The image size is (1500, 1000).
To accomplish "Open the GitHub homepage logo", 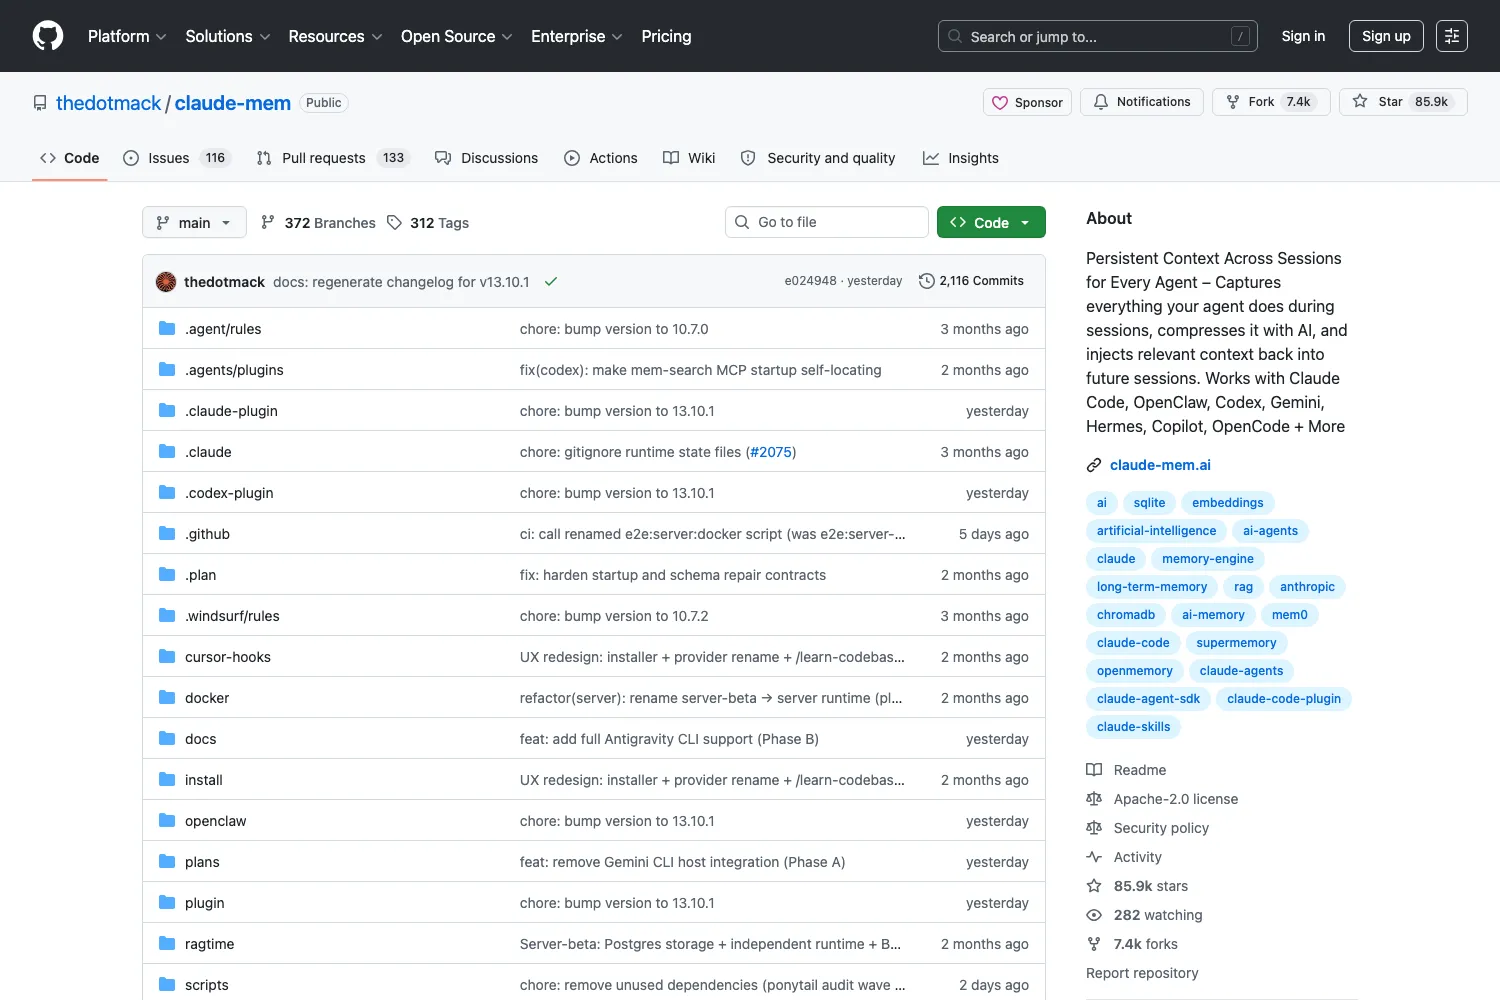I will (48, 36).
